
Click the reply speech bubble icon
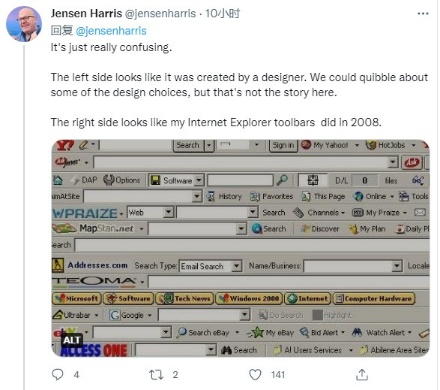[x=57, y=374]
